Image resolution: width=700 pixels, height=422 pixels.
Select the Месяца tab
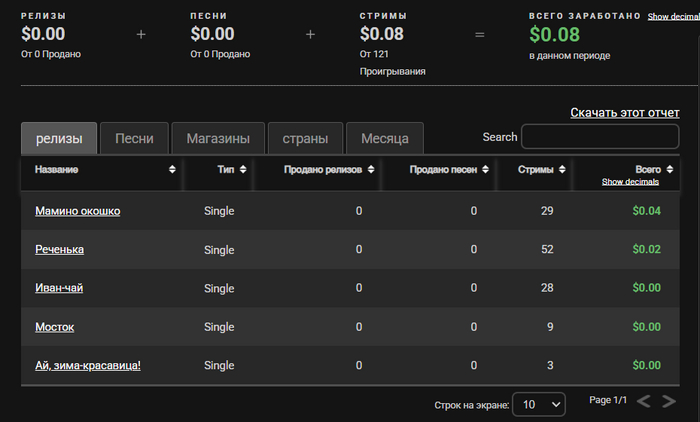click(385, 138)
